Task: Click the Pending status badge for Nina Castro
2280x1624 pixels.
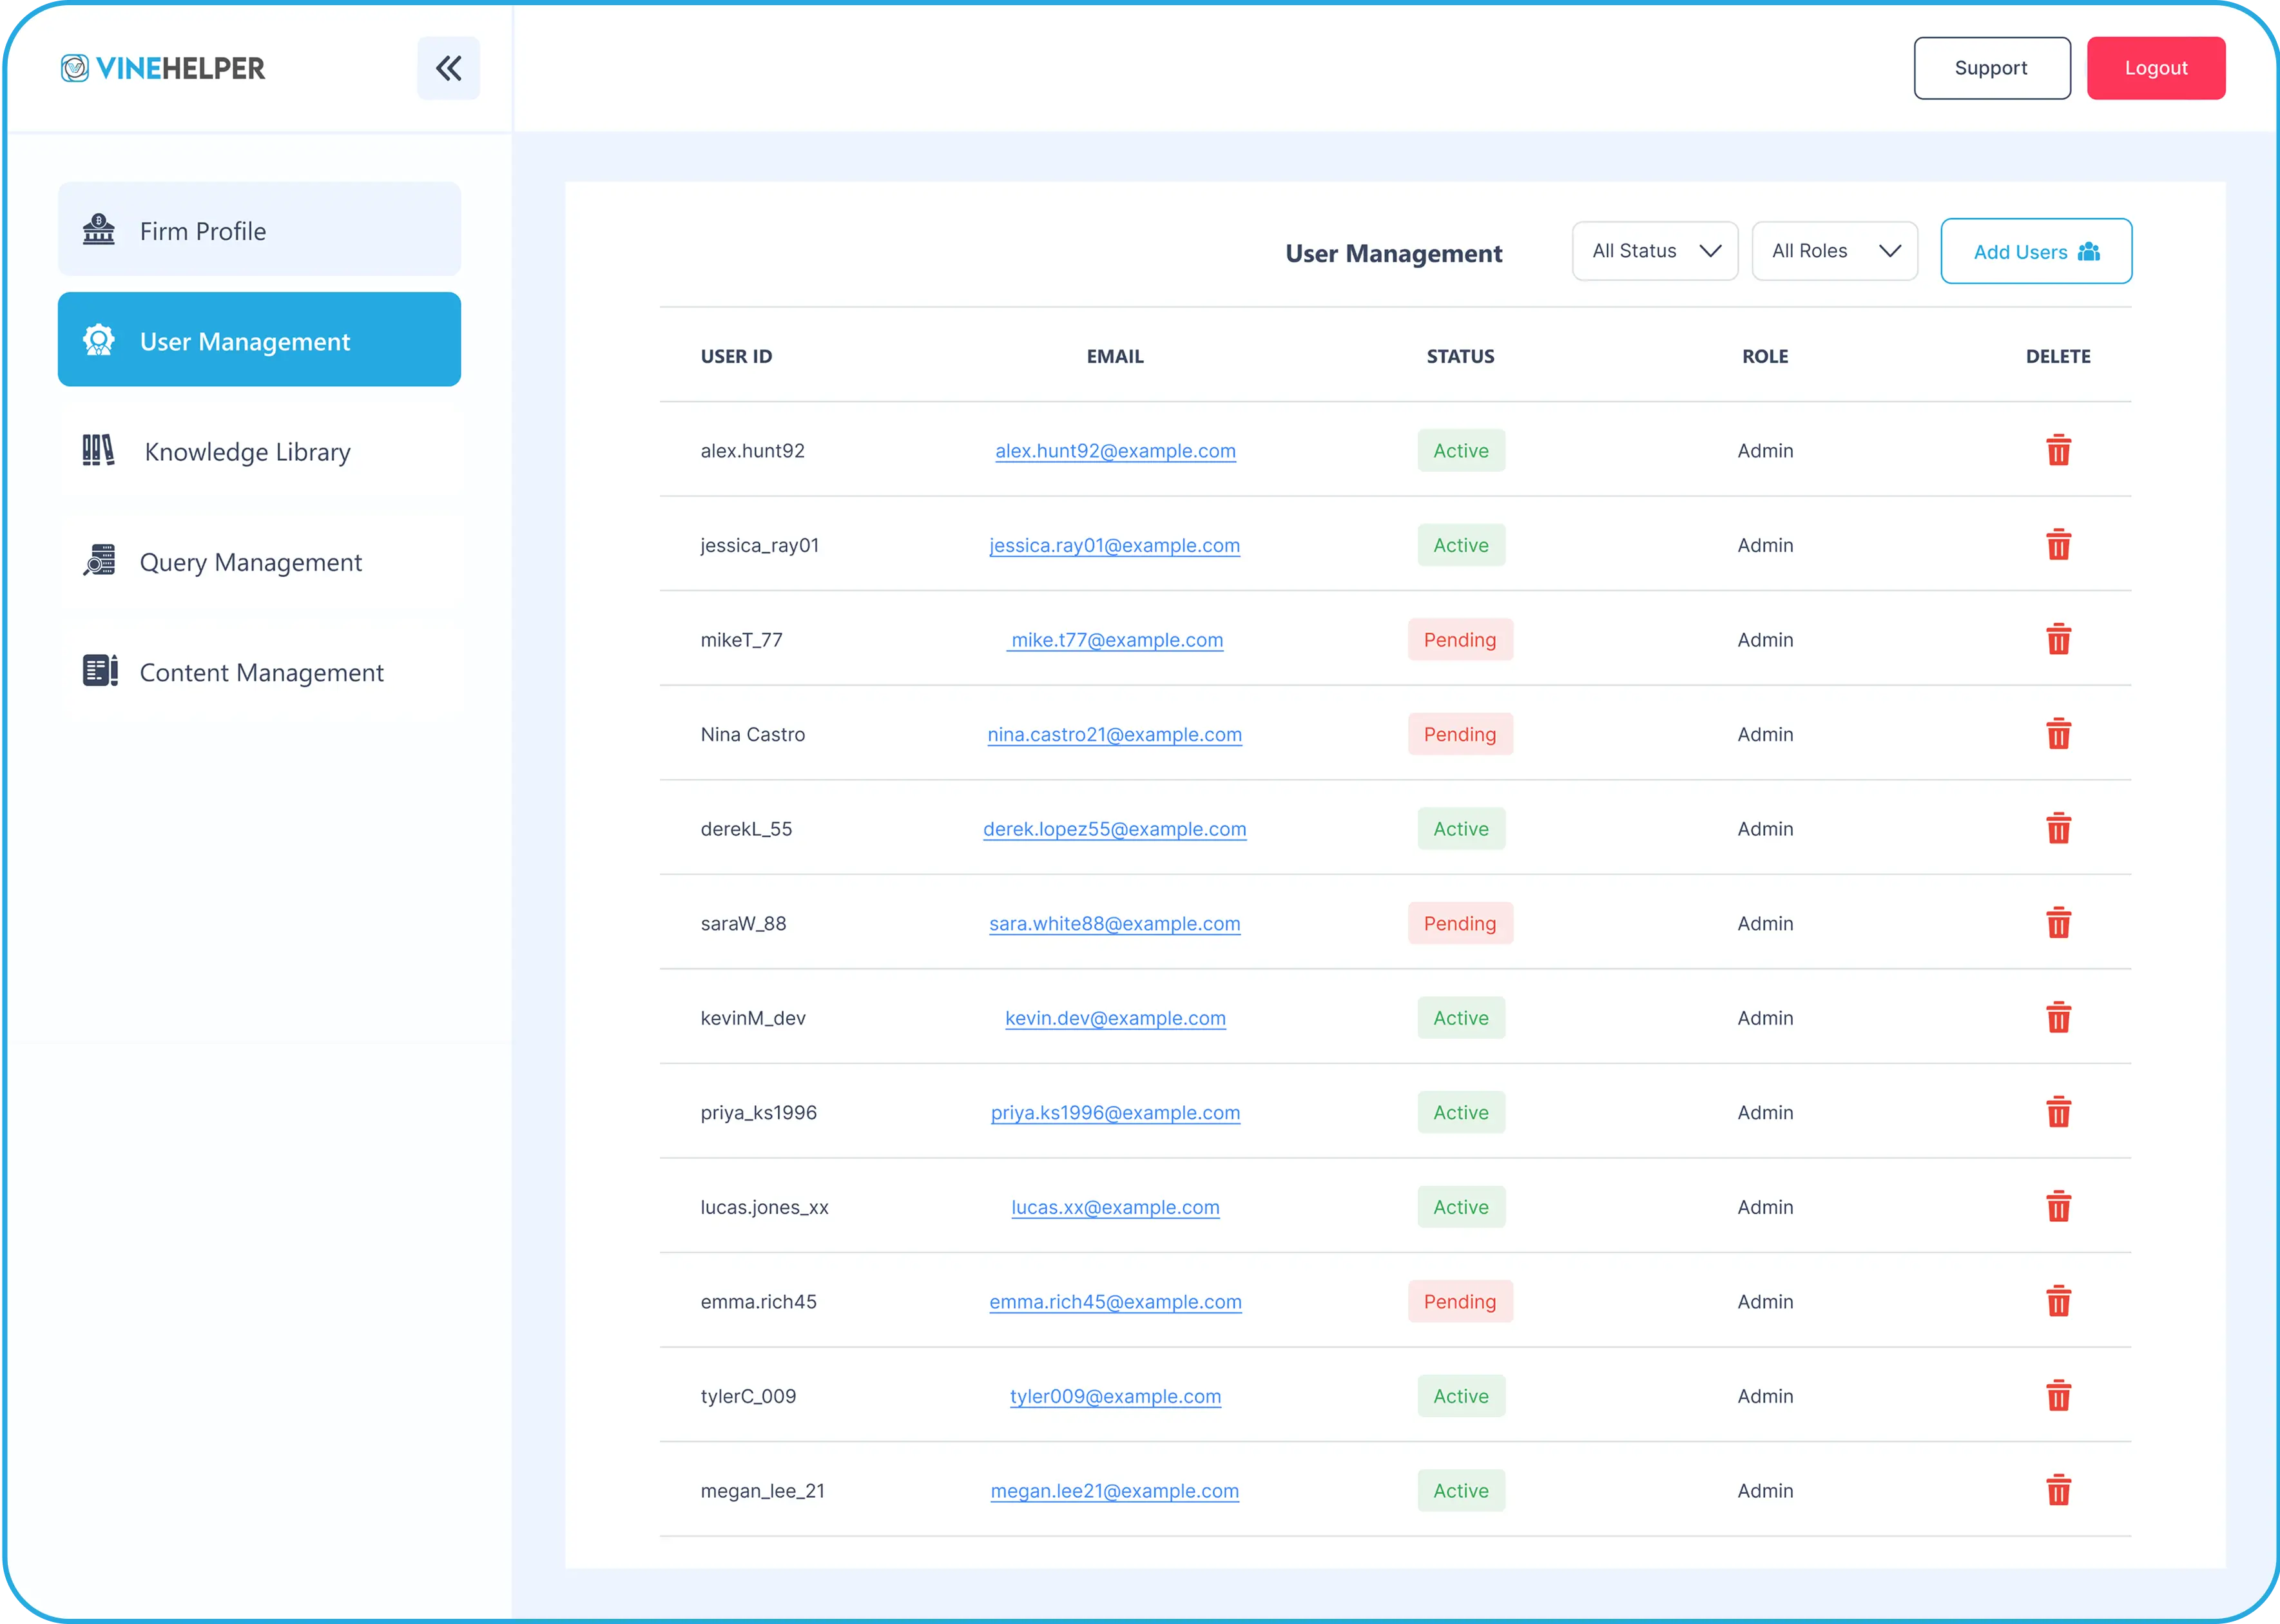Action: tap(1461, 734)
